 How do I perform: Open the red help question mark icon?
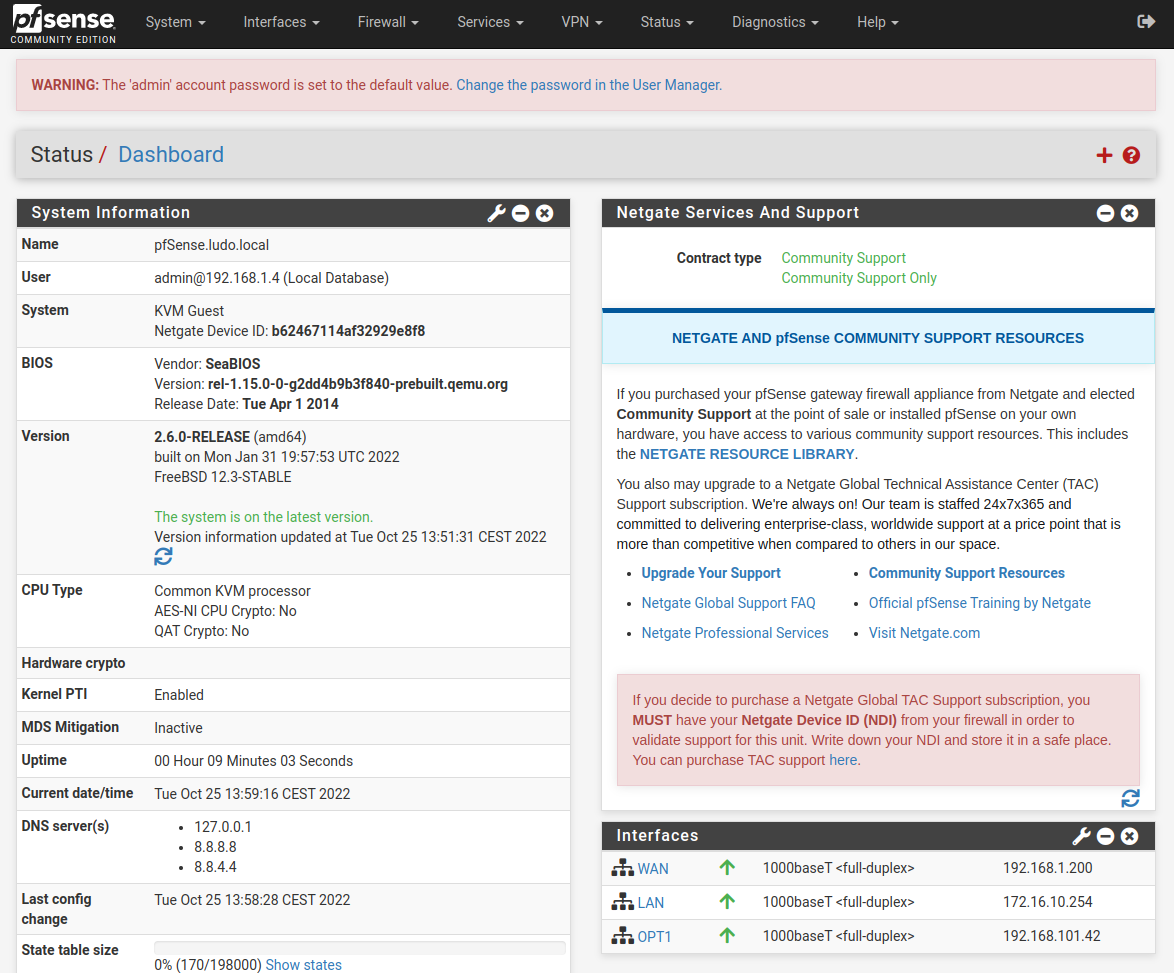1131,155
